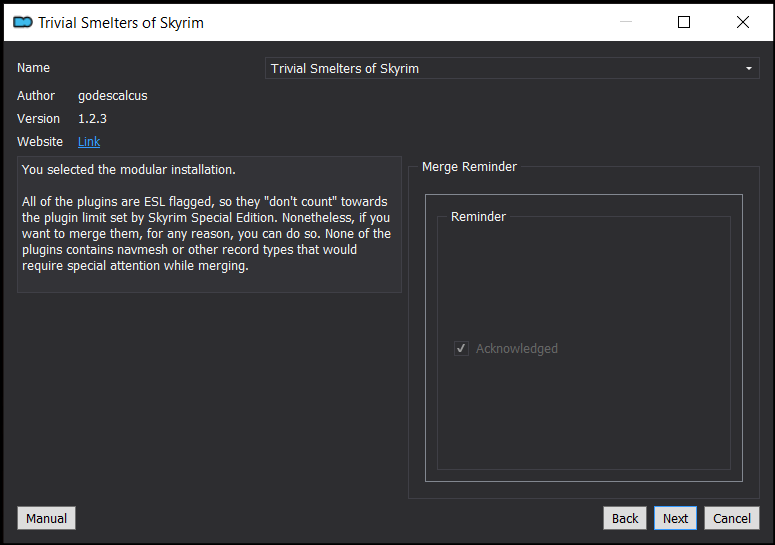
Task: Click Next to continue installation
Action: click(675, 518)
